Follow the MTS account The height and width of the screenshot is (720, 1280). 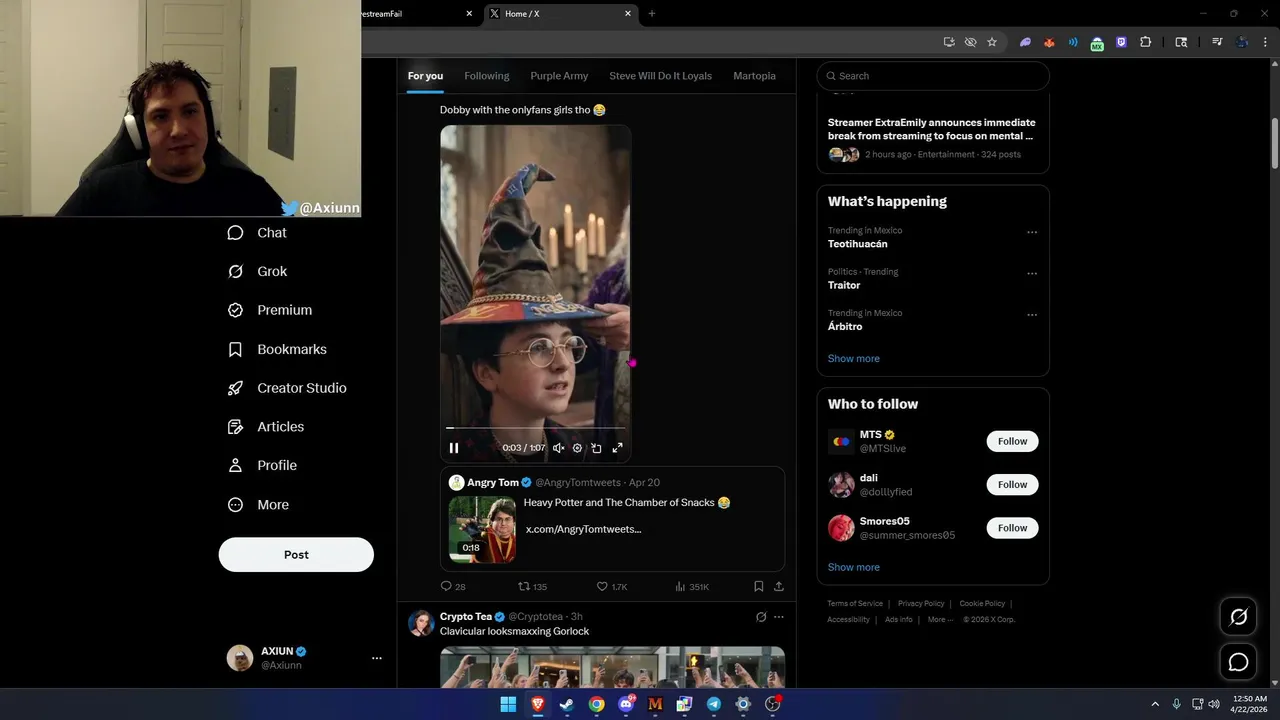coord(1012,441)
